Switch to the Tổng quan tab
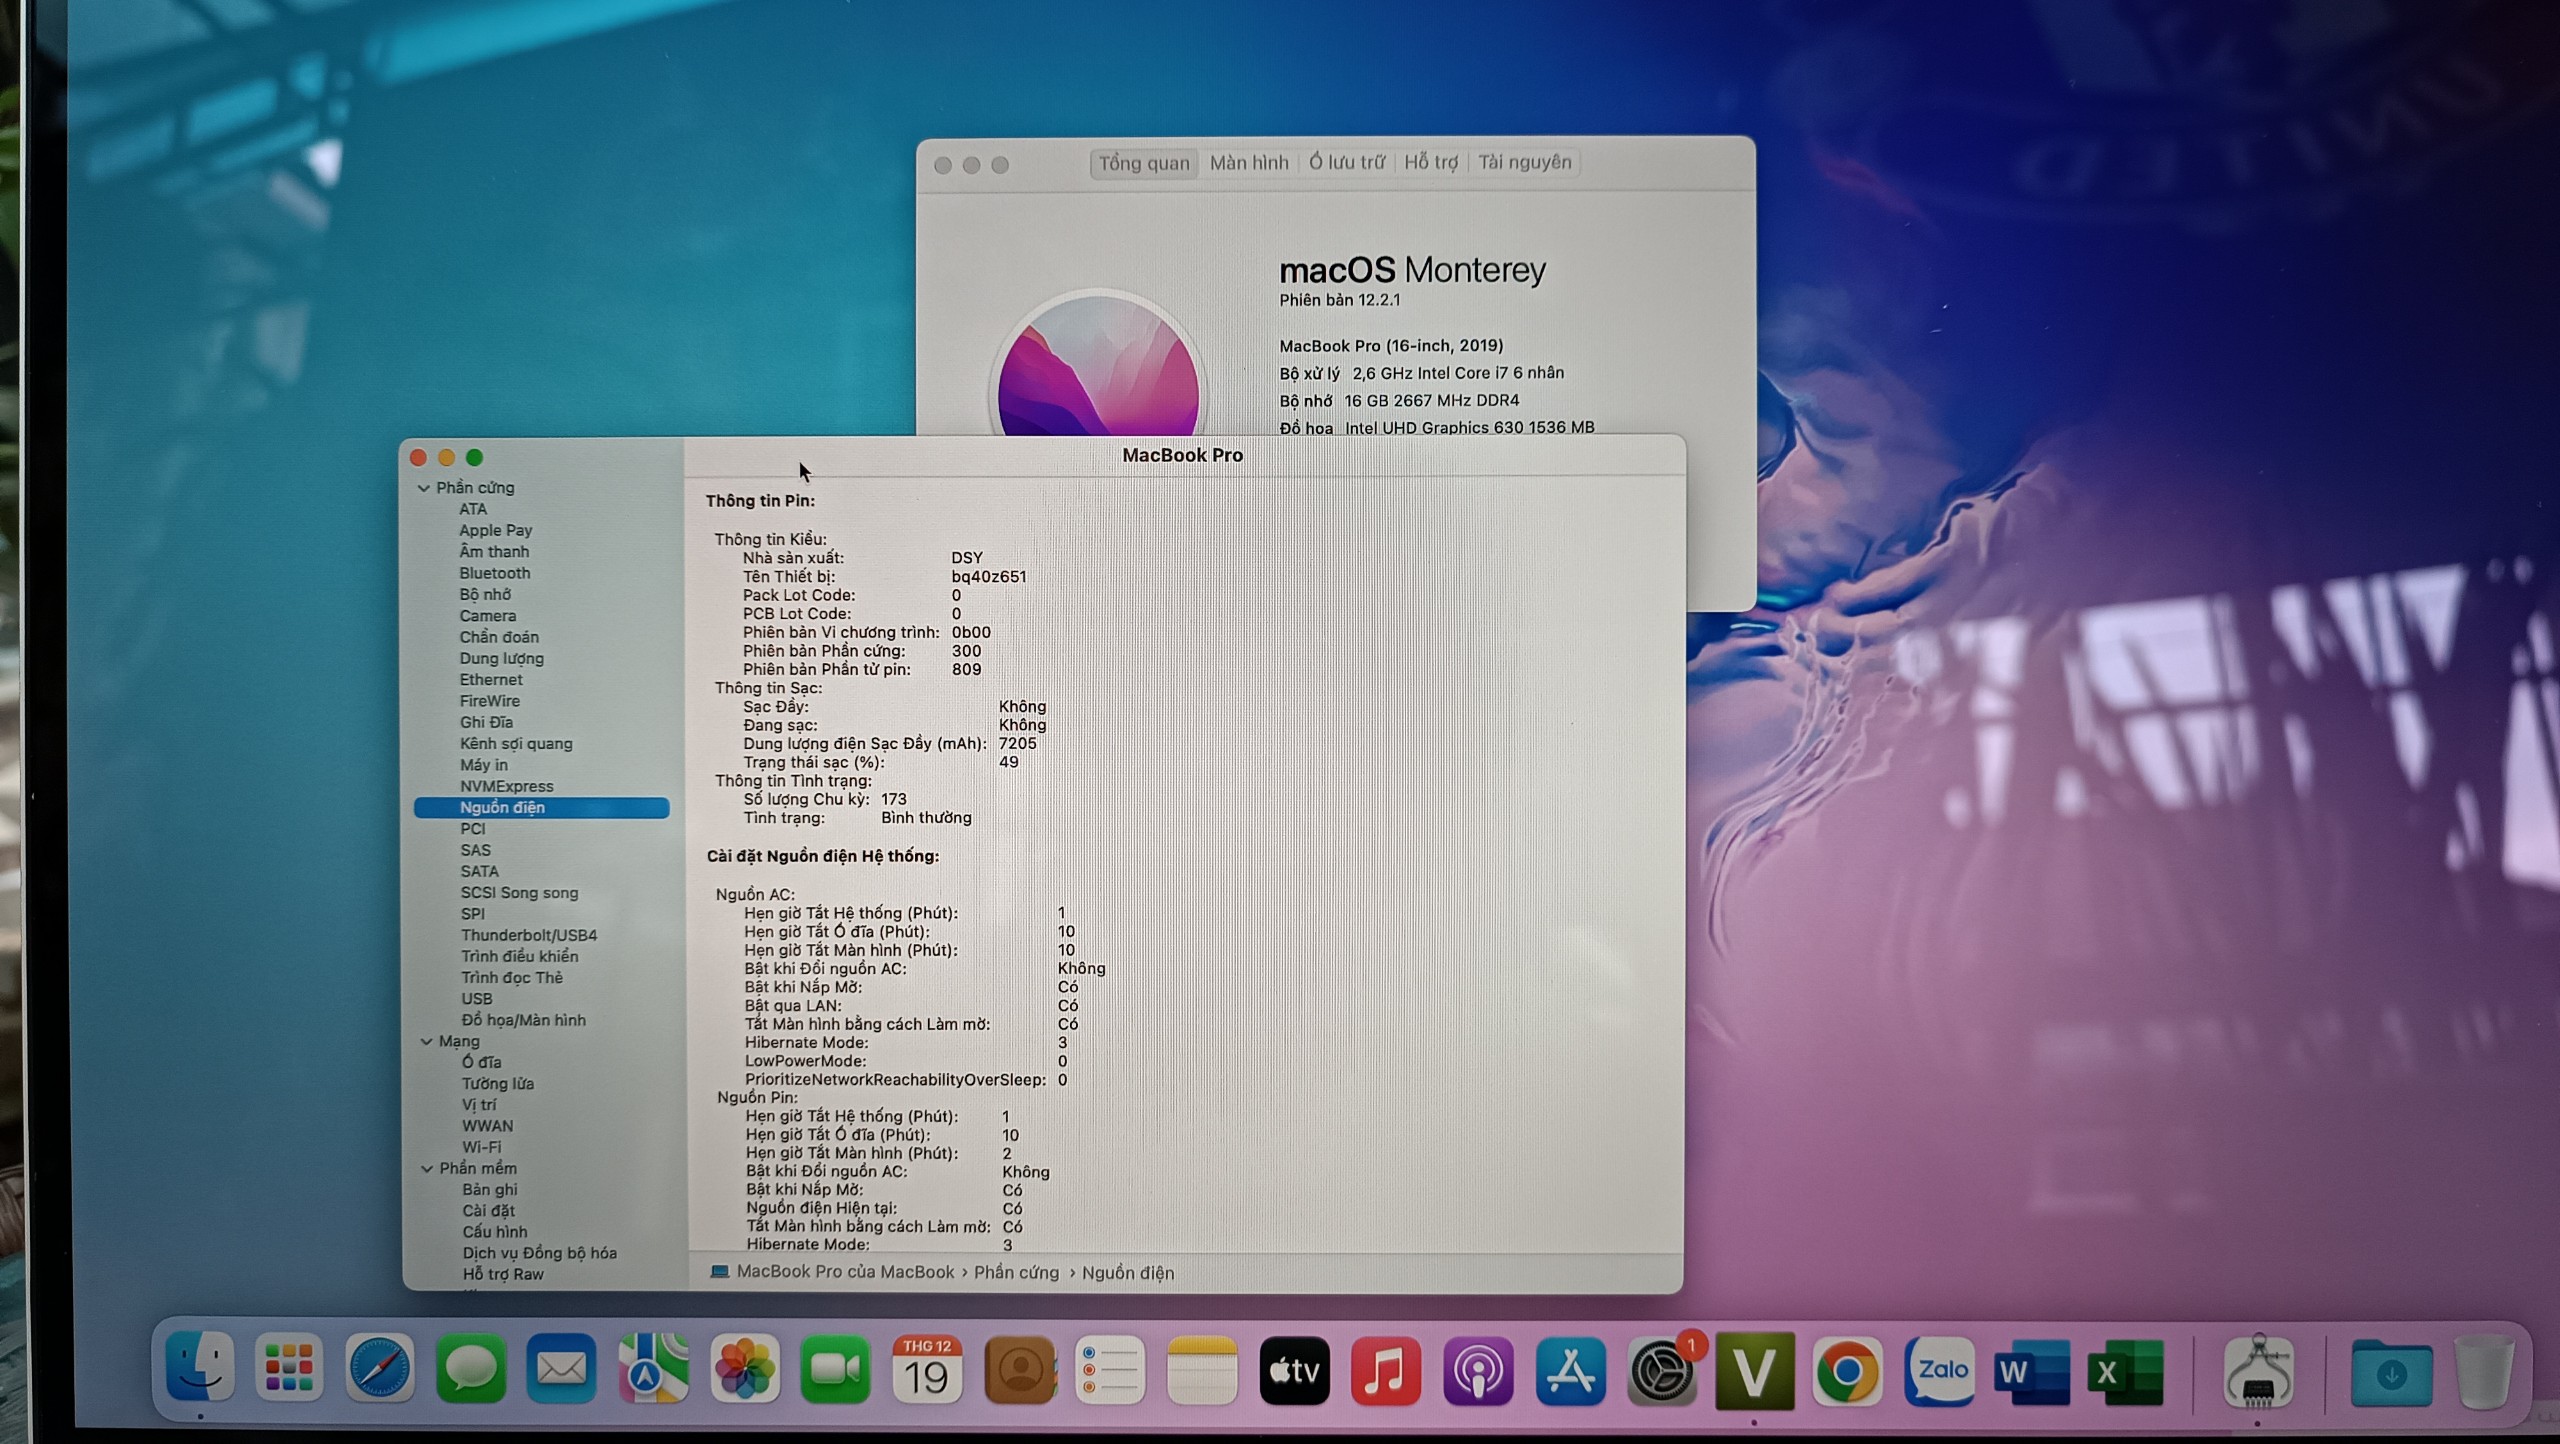This screenshot has height=1444, width=2560. (1144, 163)
